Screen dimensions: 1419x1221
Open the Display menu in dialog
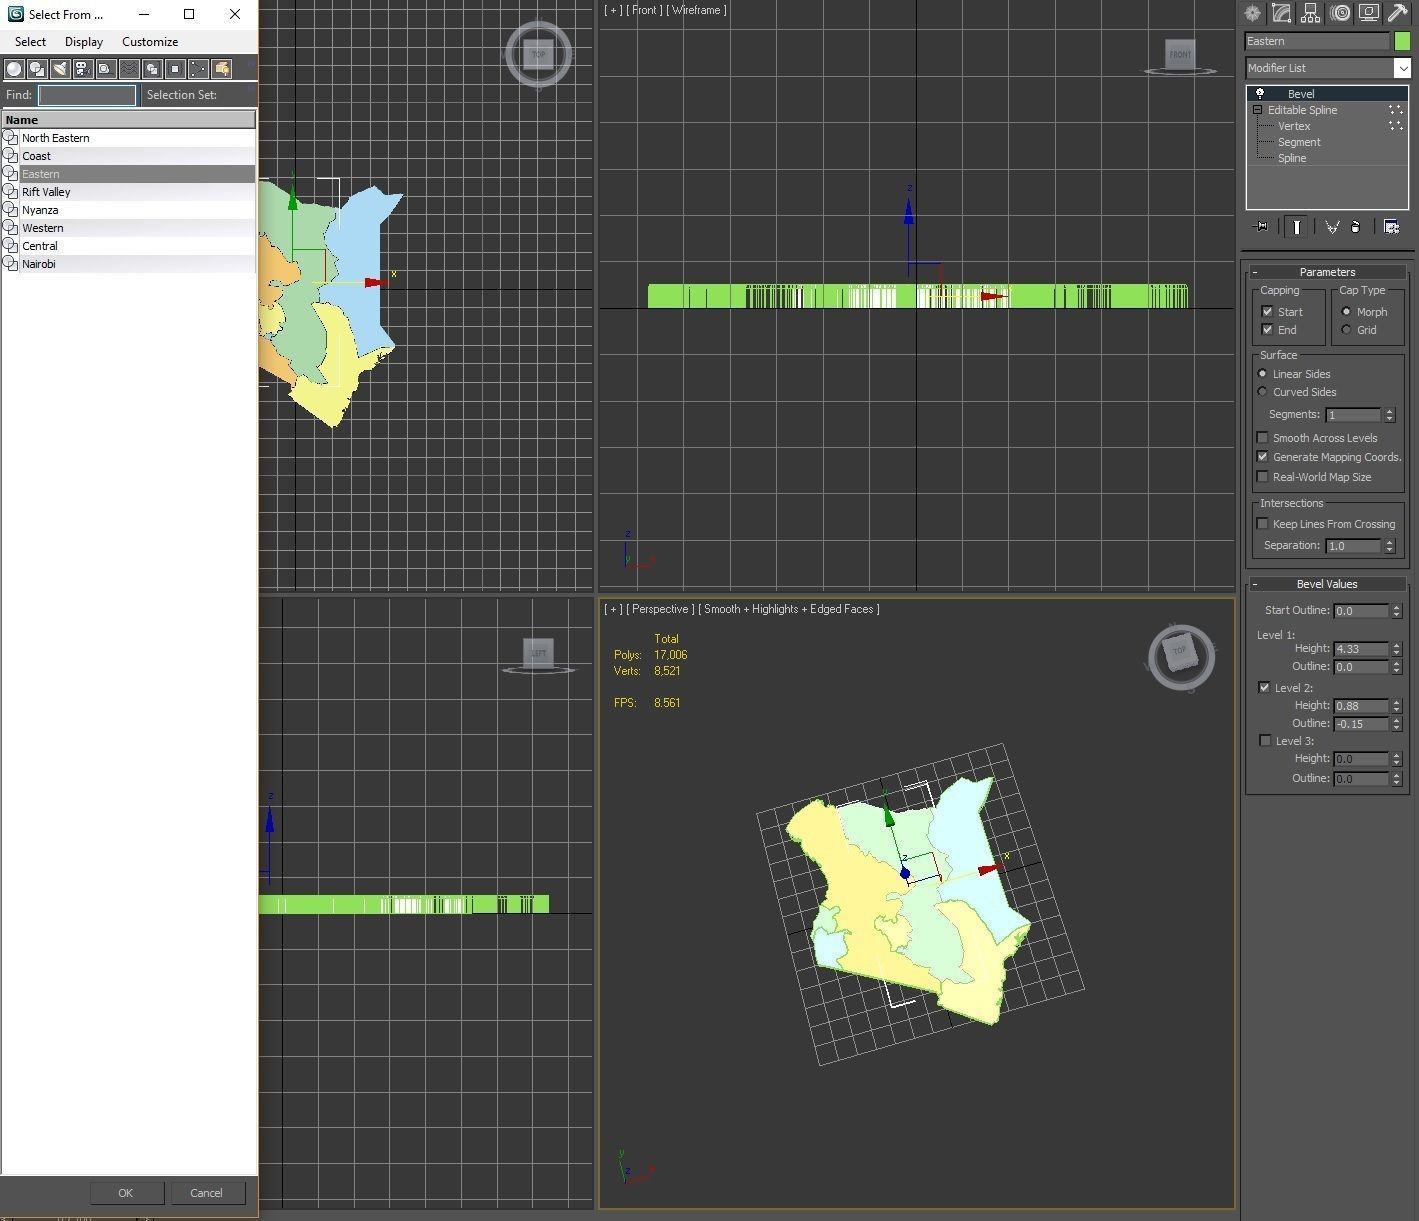[x=84, y=42]
